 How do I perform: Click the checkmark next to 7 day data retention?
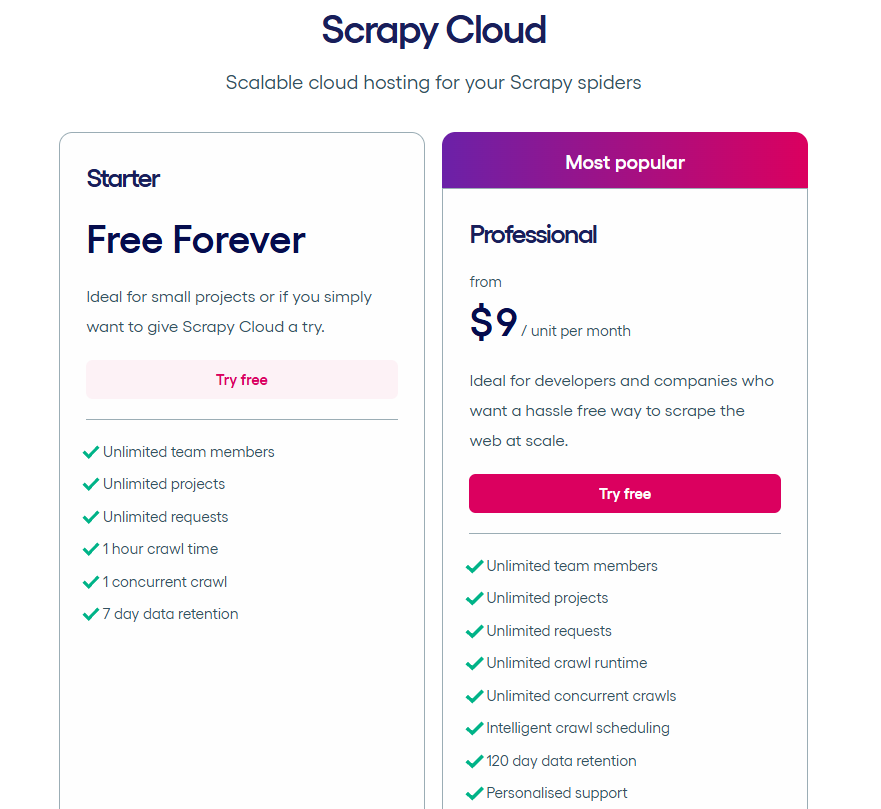91,613
